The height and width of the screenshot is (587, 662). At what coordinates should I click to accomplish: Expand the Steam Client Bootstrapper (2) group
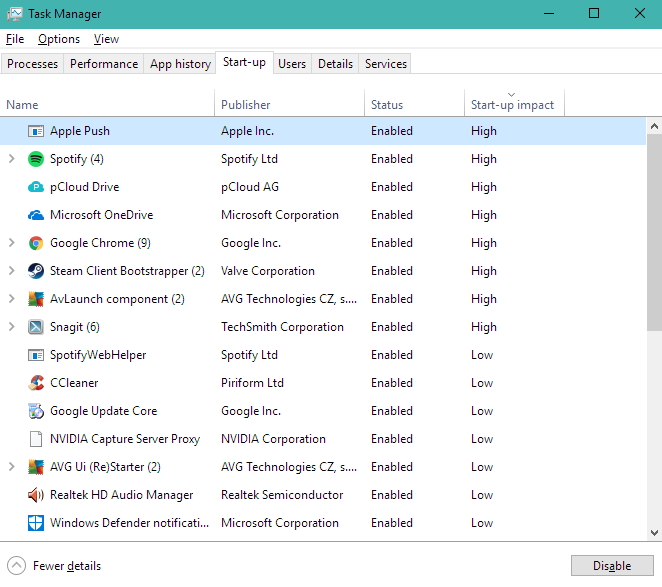[x=12, y=271]
